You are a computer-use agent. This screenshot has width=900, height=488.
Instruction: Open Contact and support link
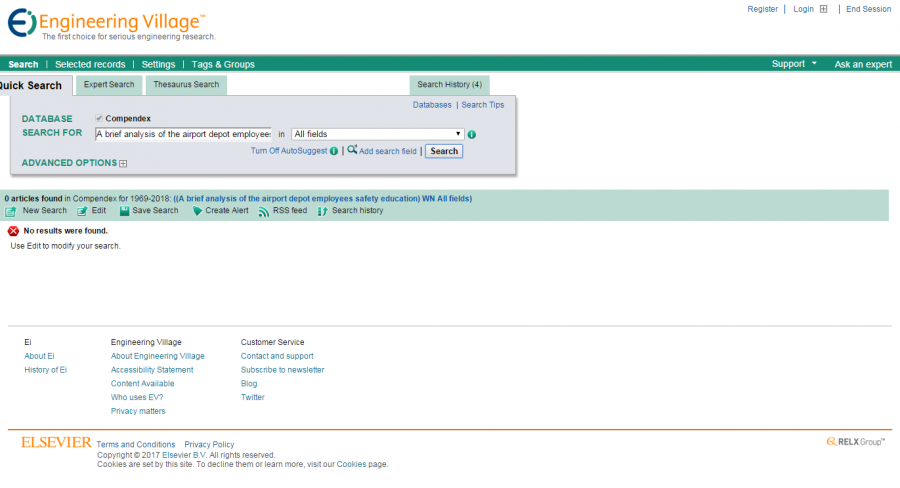pyautogui.click(x=277, y=356)
